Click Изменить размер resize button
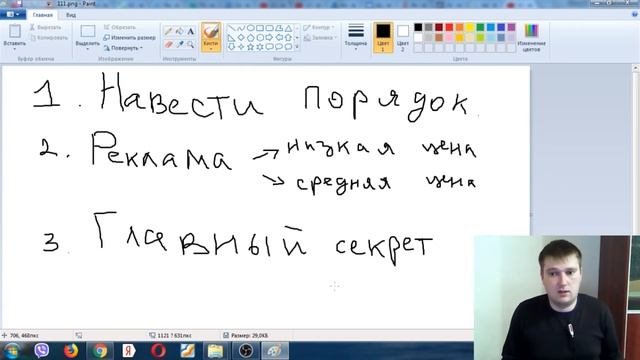 129,38
